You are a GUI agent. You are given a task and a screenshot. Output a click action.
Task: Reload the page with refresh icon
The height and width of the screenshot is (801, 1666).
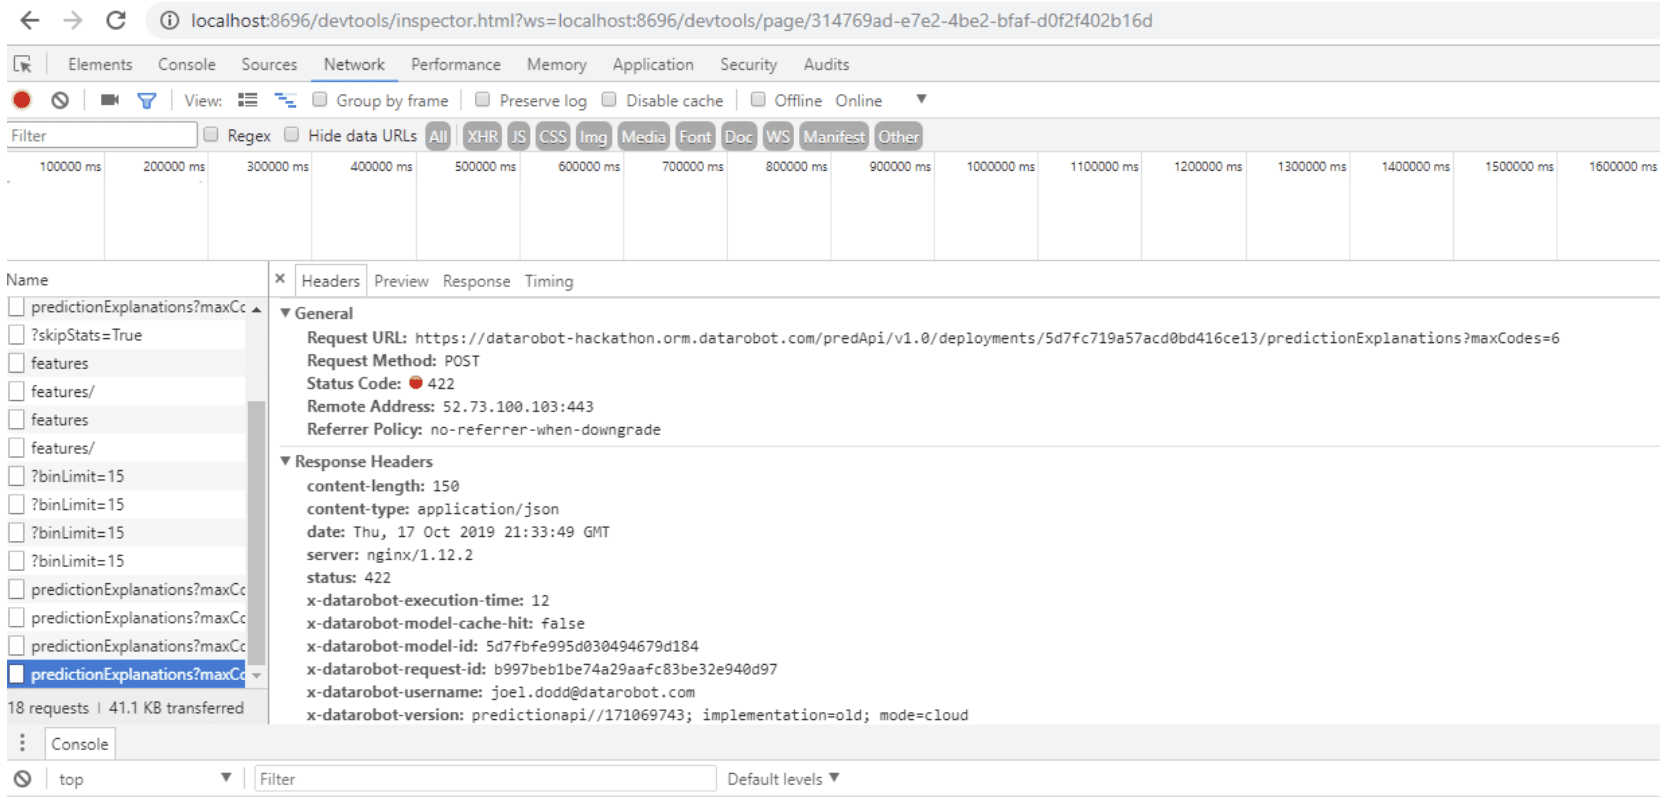coord(116,20)
